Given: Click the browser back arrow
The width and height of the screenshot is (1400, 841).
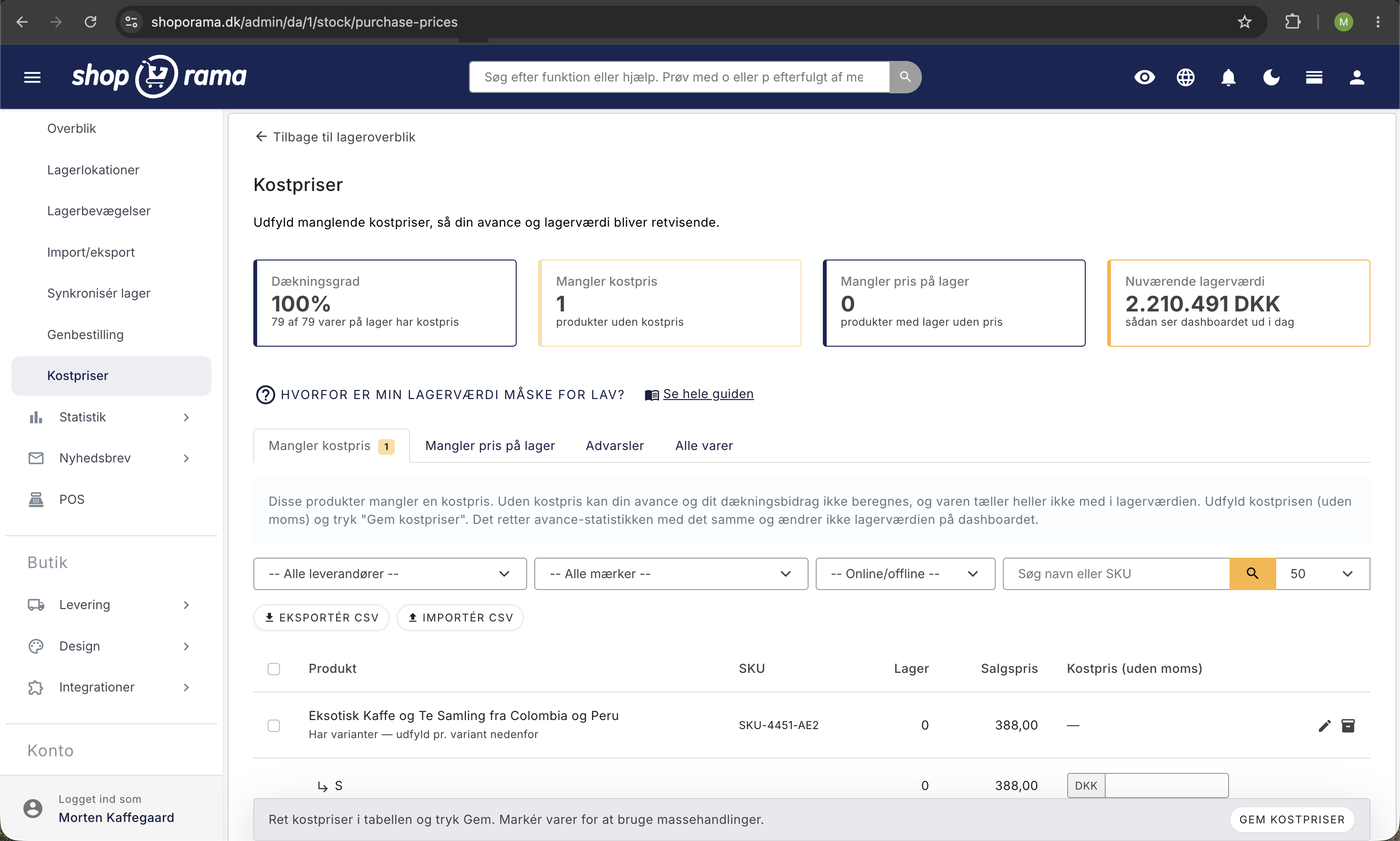Looking at the screenshot, I should tap(22, 21).
